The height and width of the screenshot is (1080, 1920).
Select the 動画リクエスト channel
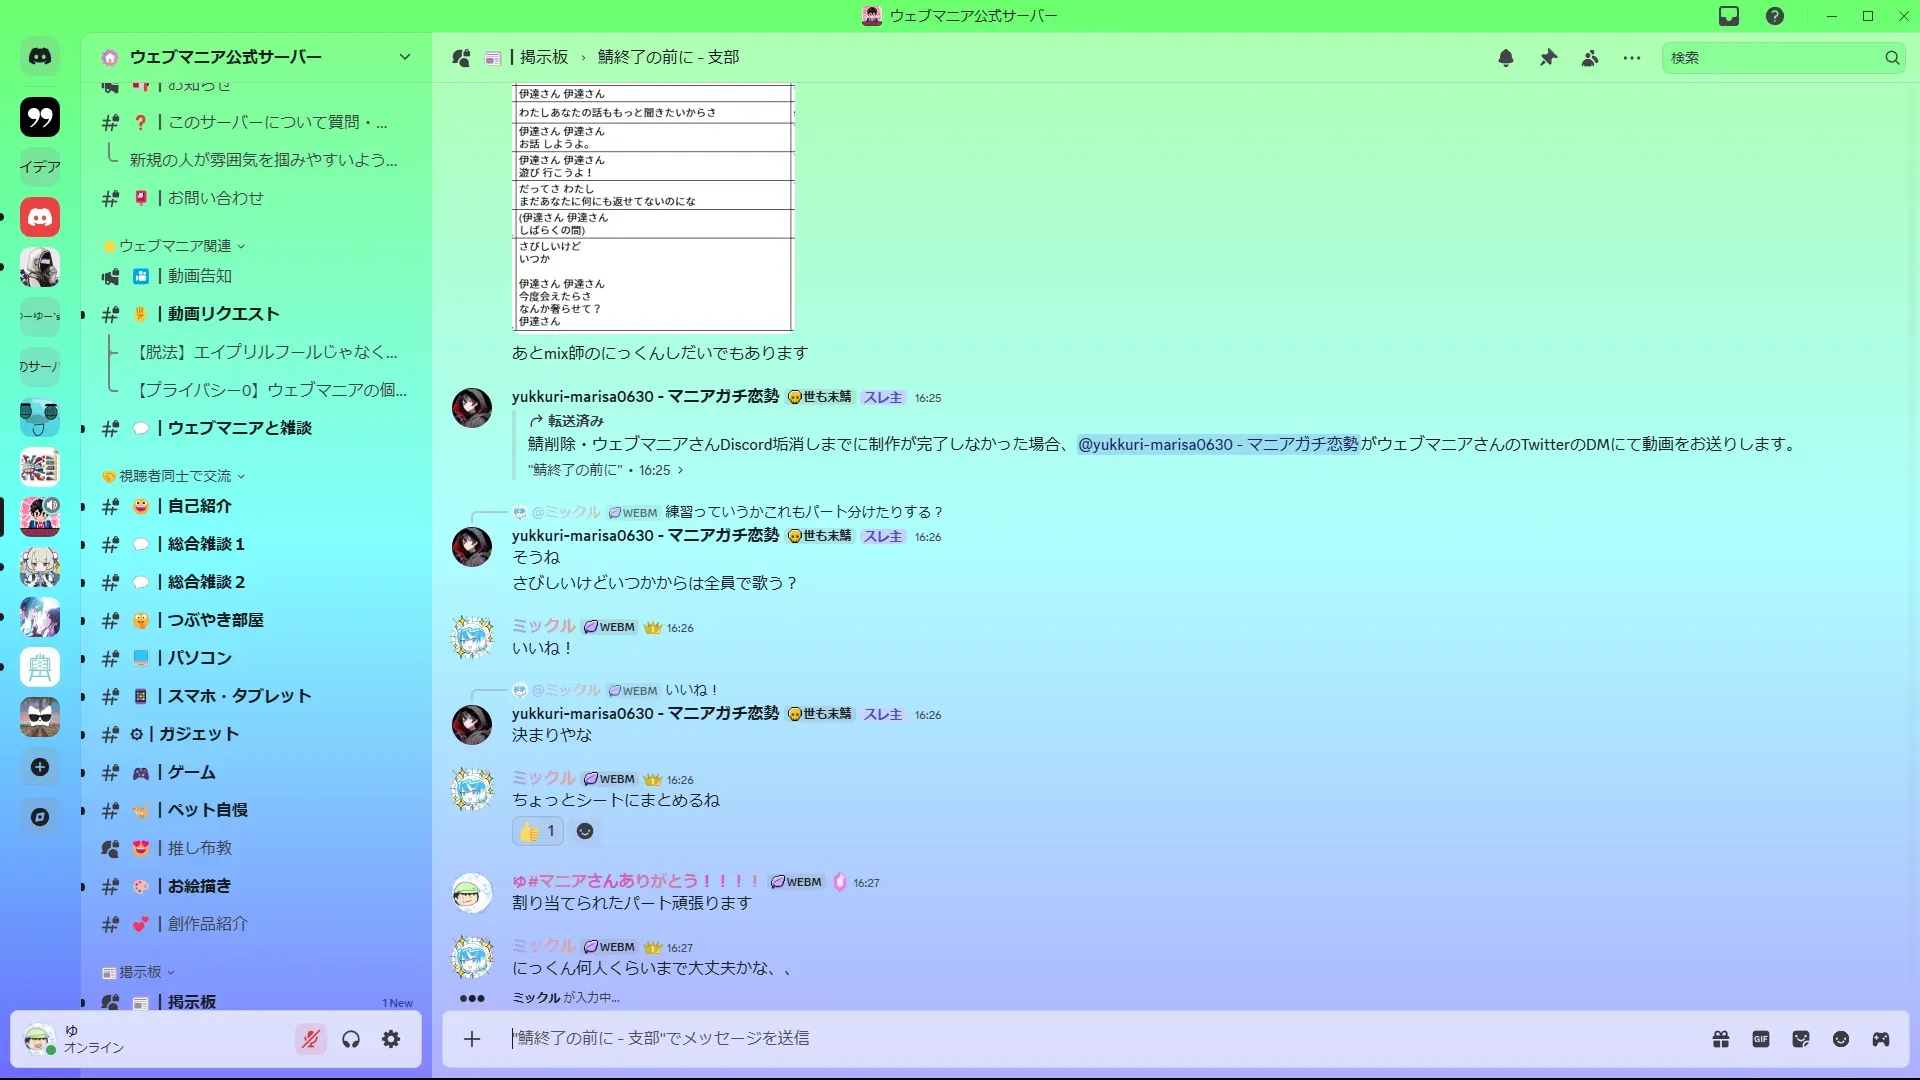coord(223,314)
